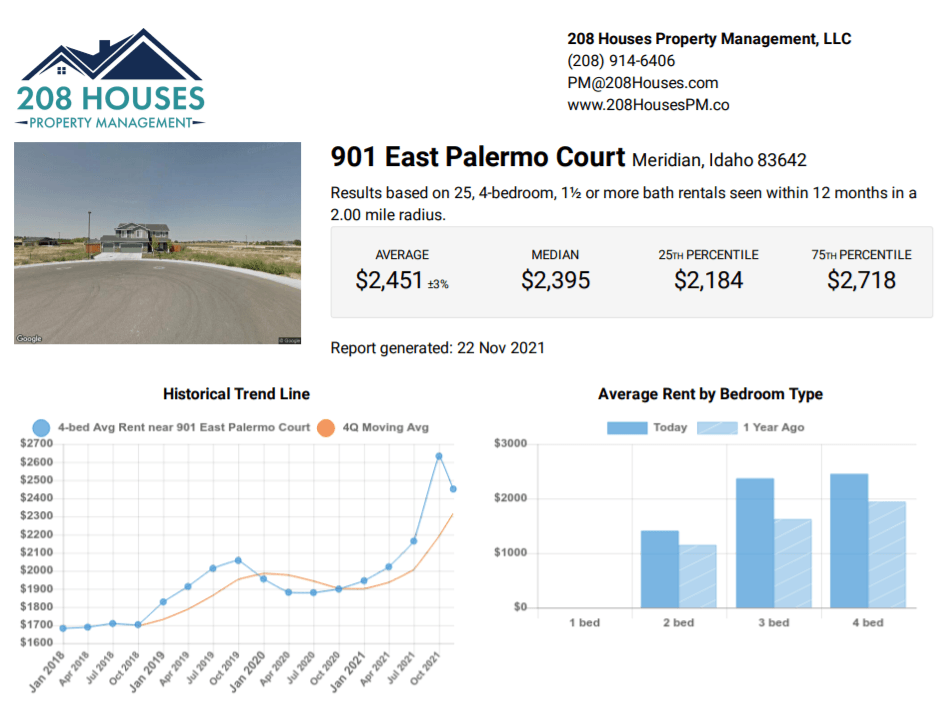Image resolution: width=943 pixels, height=701 pixels.
Task: Click the 901 East Palermo Court heading
Action: tap(475, 157)
